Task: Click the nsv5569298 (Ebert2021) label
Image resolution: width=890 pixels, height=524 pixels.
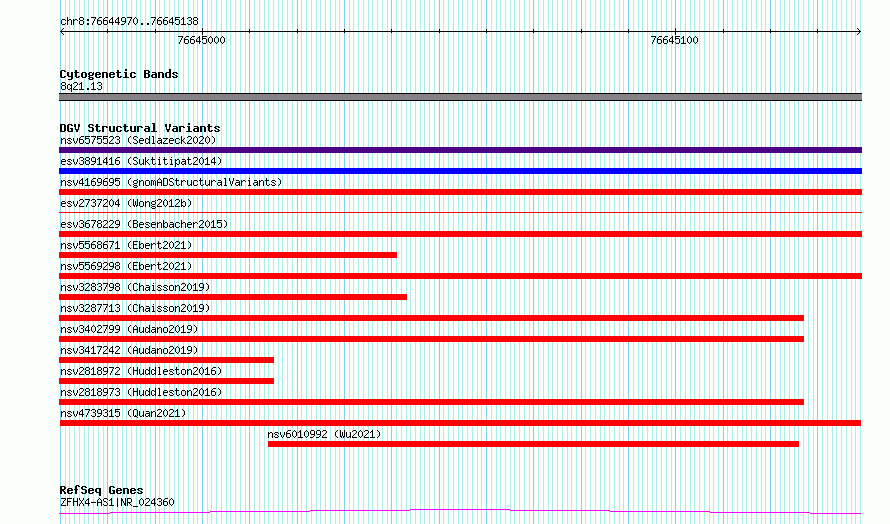Action: click(x=126, y=266)
